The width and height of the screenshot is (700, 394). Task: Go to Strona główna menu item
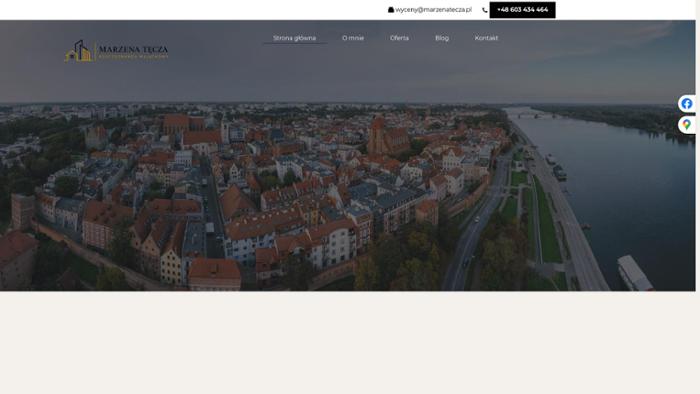tap(295, 38)
